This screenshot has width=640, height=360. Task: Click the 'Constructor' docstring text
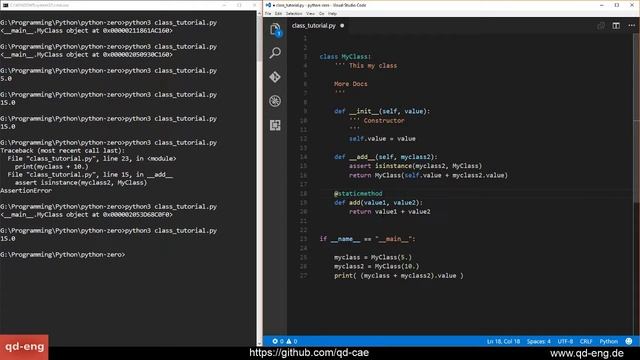click(384, 120)
